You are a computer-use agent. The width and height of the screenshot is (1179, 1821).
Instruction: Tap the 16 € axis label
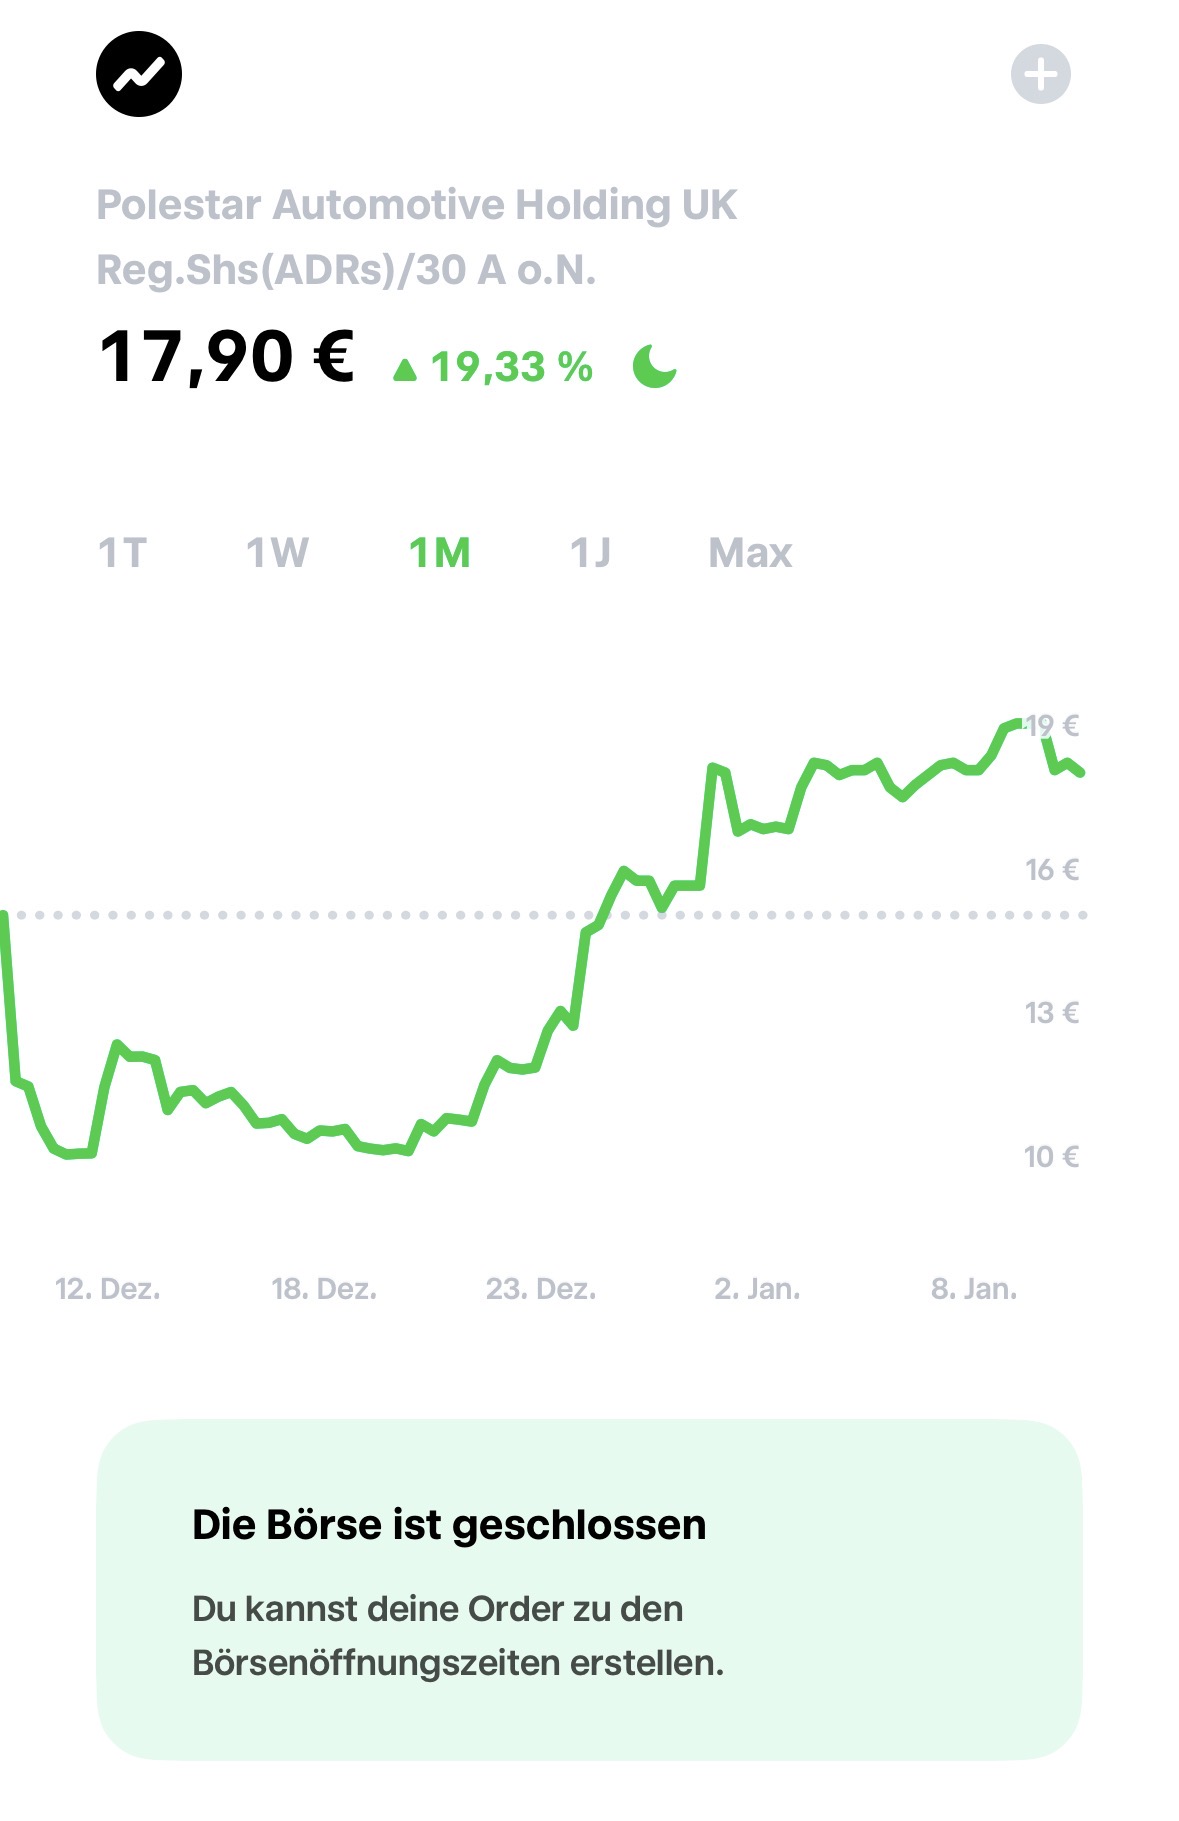pyautogui.click(x=1051, y=870)
